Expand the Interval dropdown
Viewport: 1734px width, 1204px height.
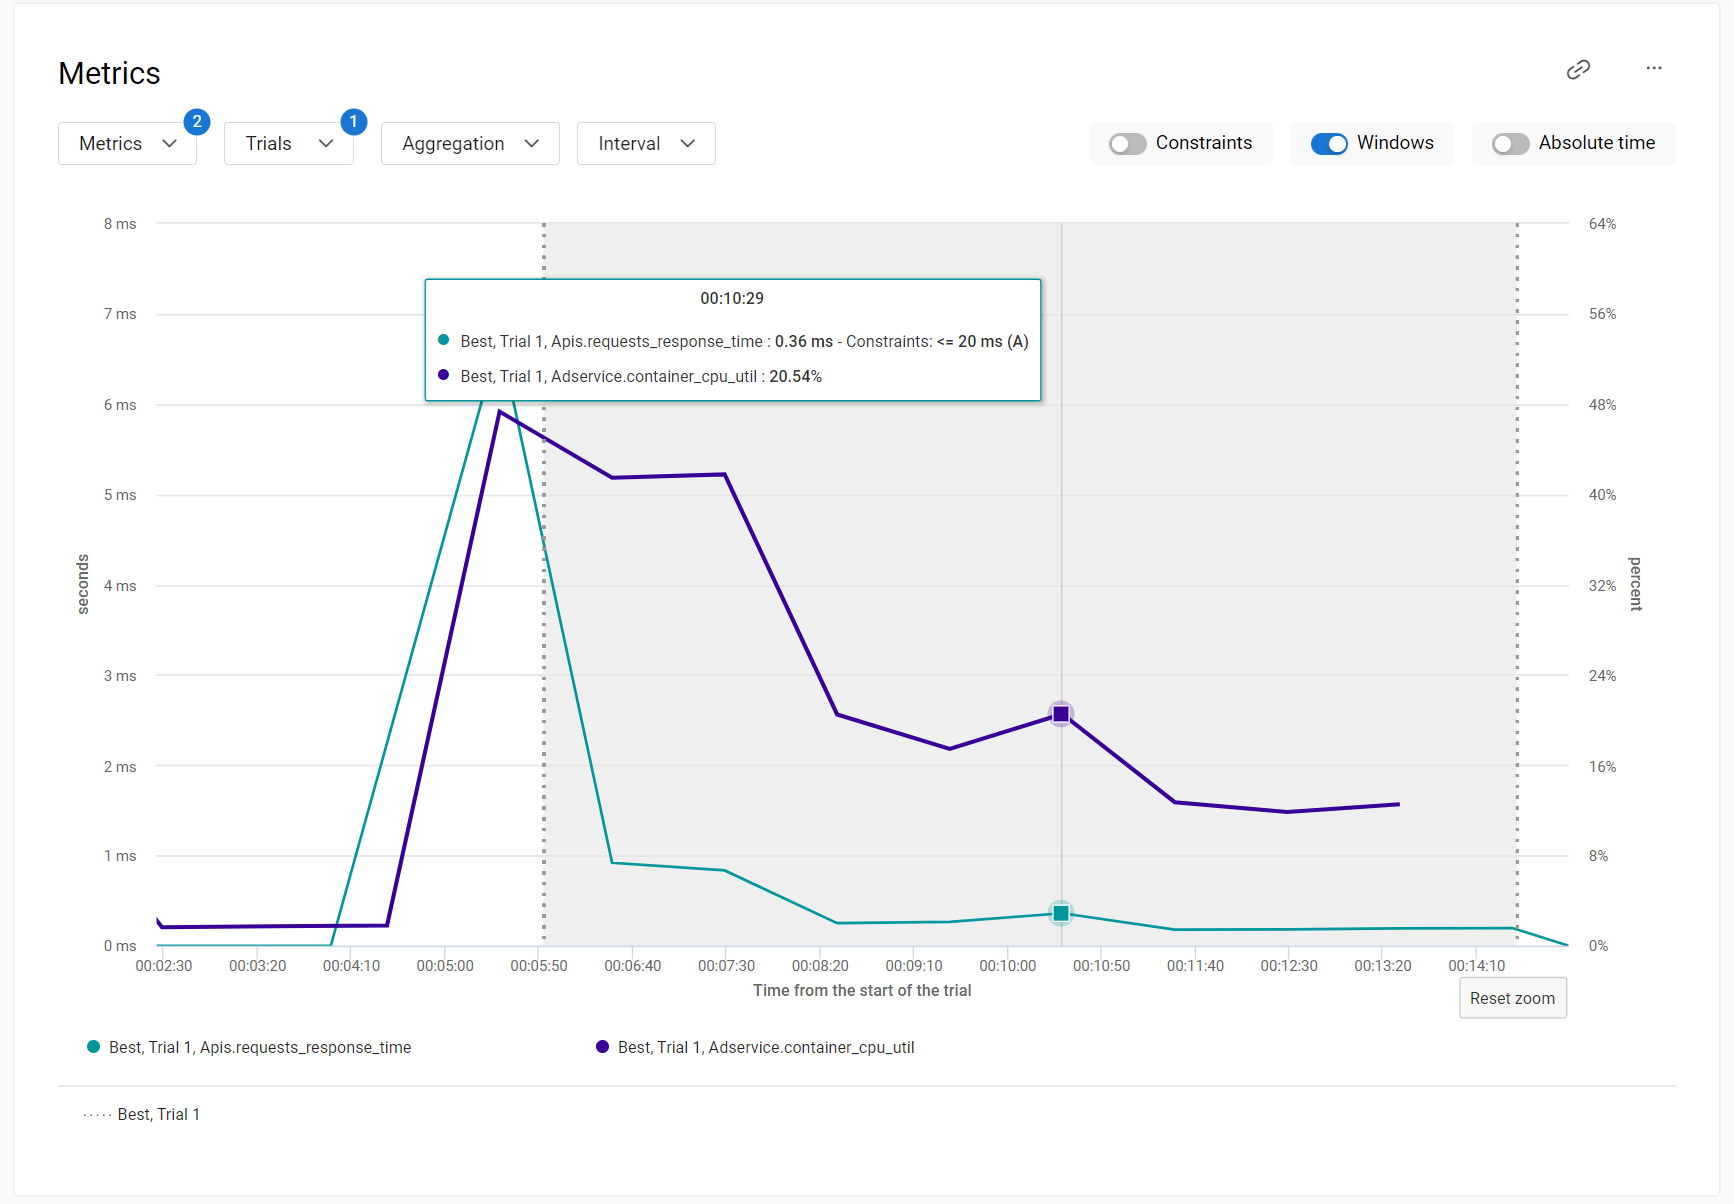coord(646,144)
